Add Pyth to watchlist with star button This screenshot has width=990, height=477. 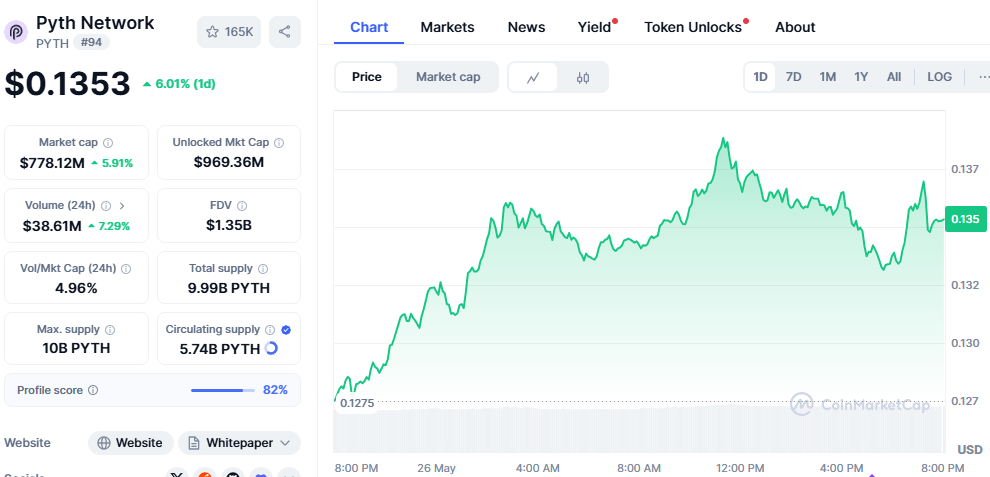(229, 32)
